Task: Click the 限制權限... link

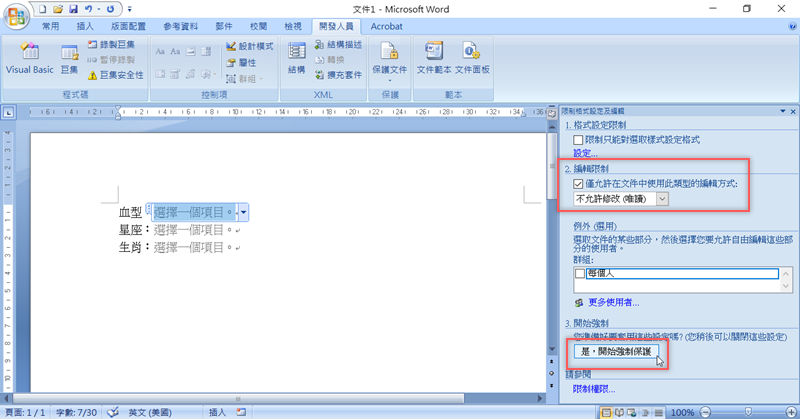Action: [x=594, y=389]
